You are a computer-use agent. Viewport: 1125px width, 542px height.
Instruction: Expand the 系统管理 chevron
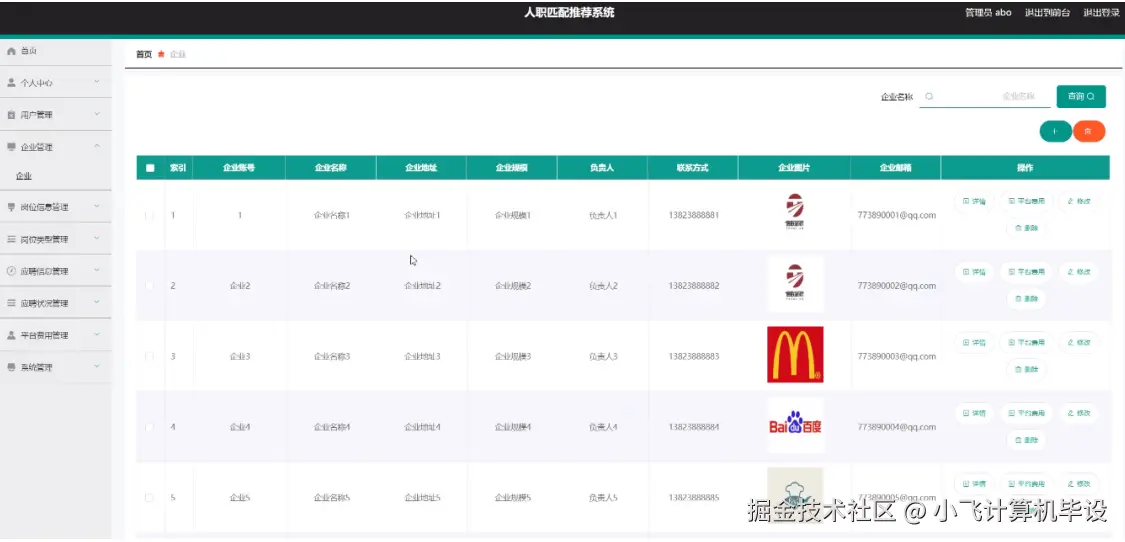97,367
